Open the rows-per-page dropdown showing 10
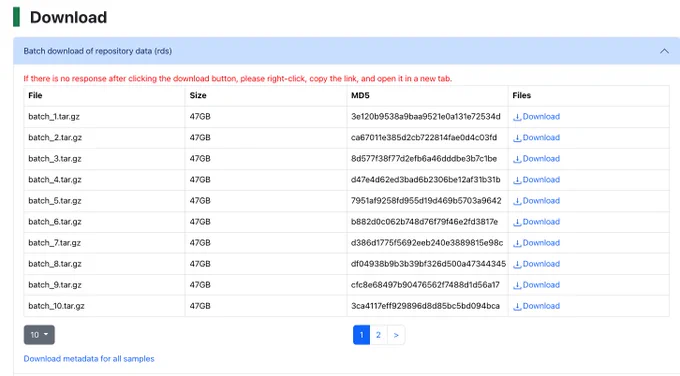The height and width of the screenshot is (376, 680). (x=39, y=335)
